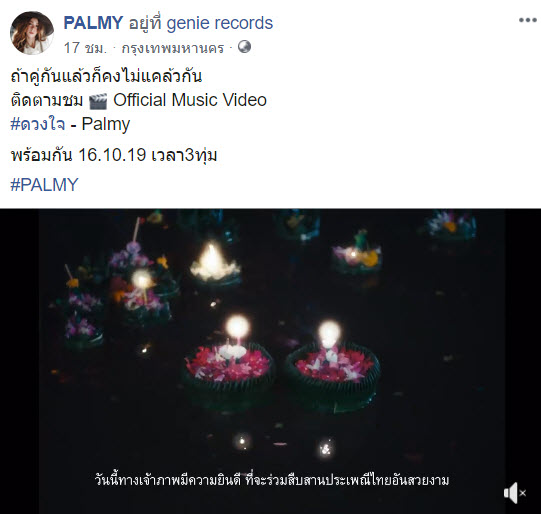Follow the #ดวงใจ hashtag
Image resolution: width=541 pixels, height=514 pixels.
(x=38, y=124)
